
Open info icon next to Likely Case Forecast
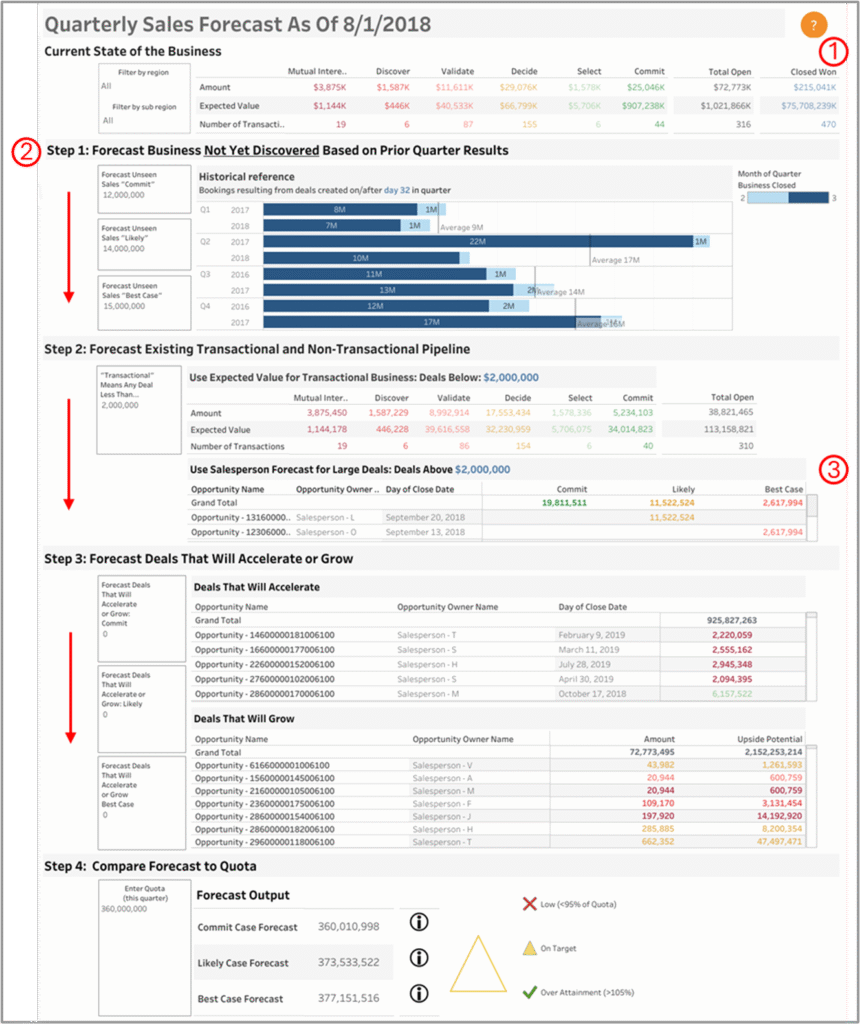pyautogui.click(x=420, y=958)
